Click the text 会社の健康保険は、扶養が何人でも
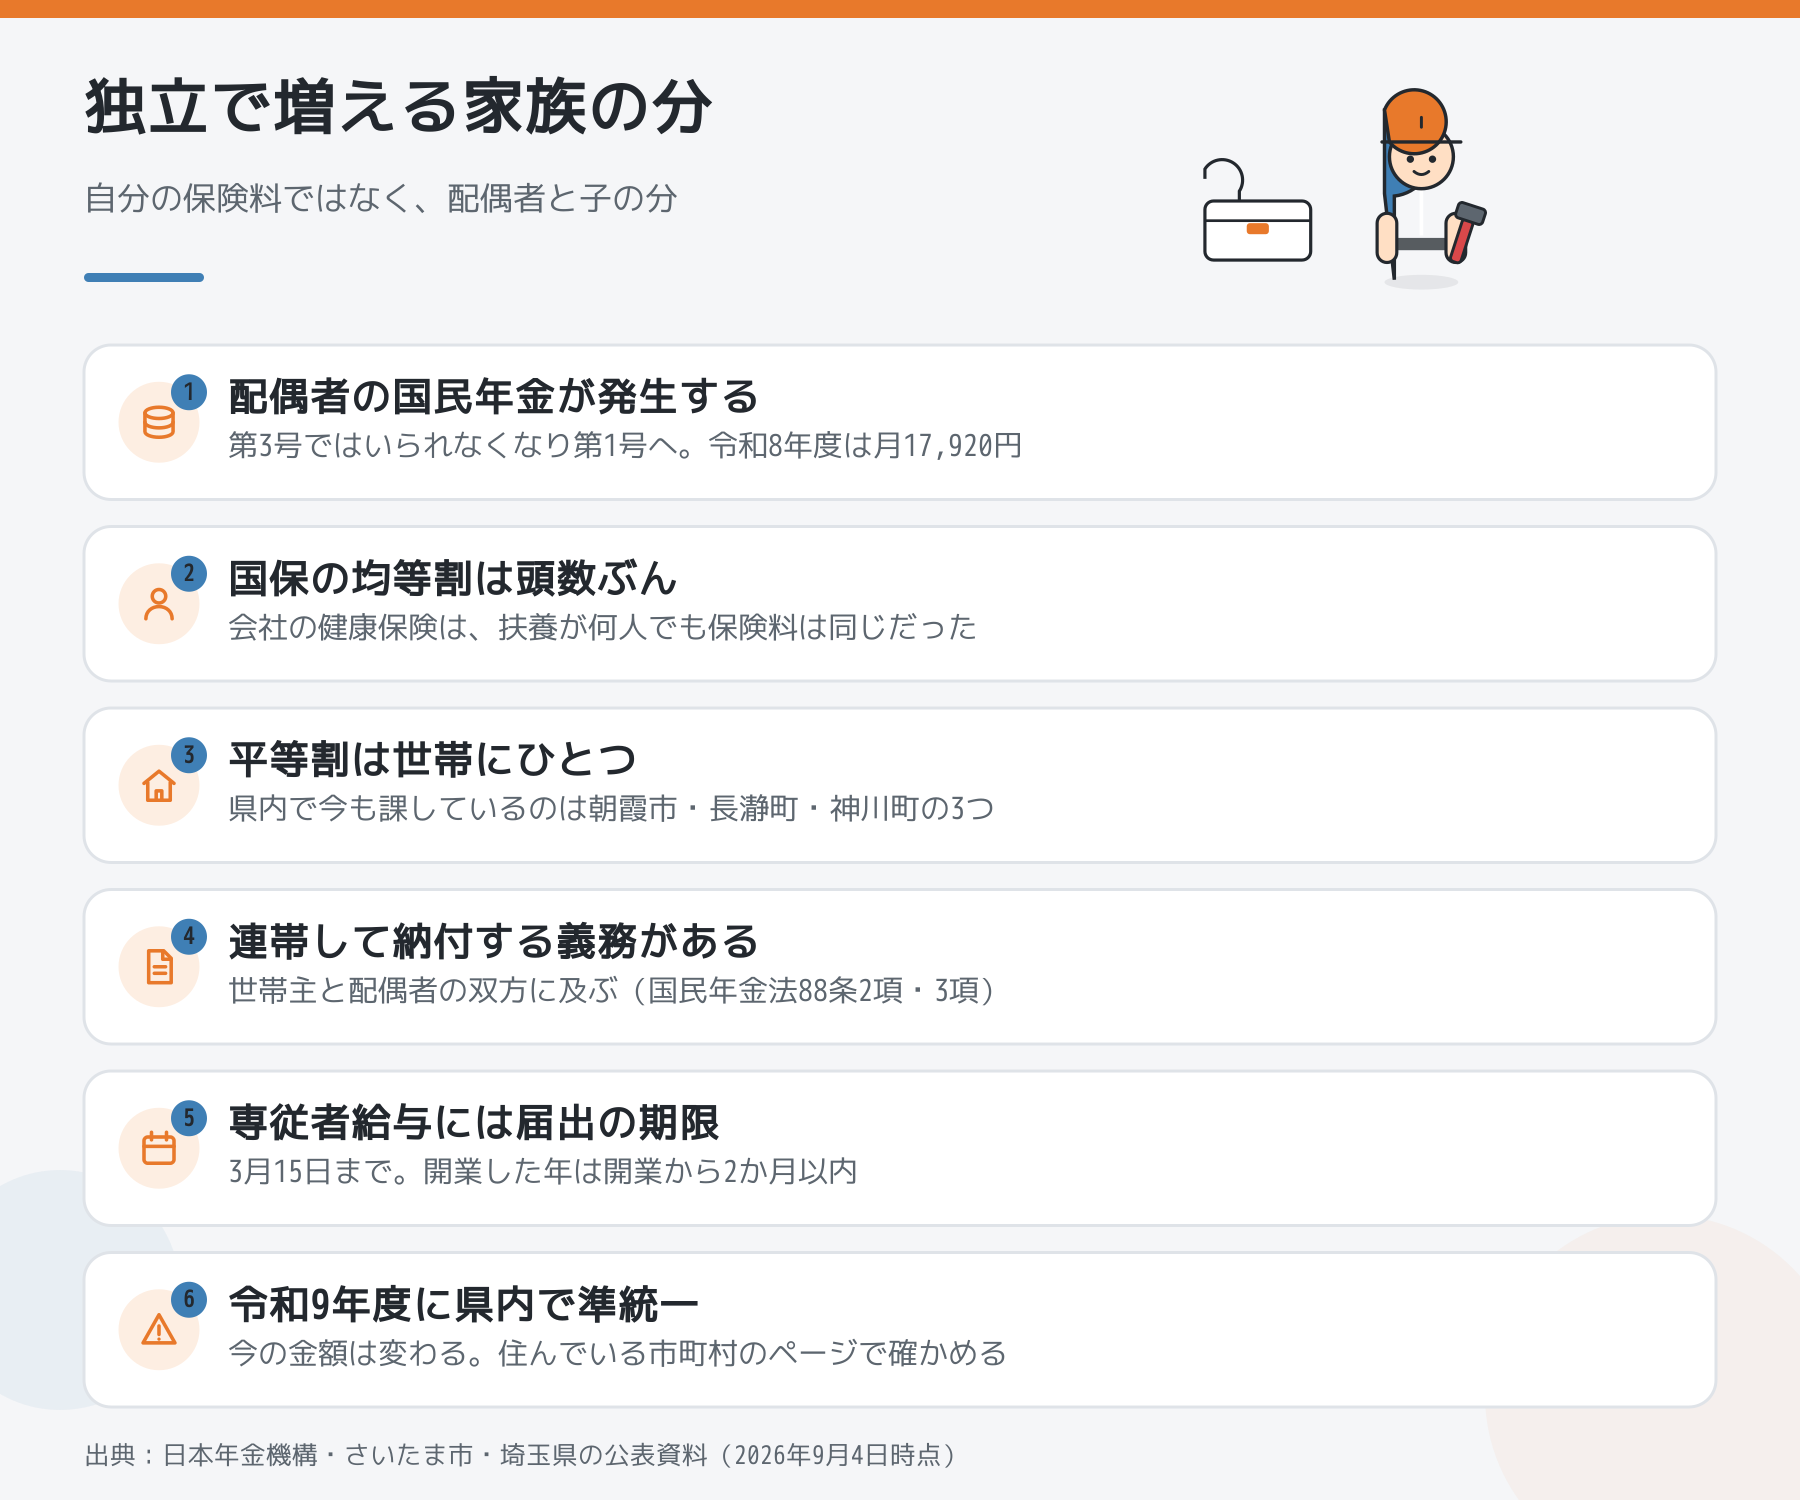 [603, 627]
